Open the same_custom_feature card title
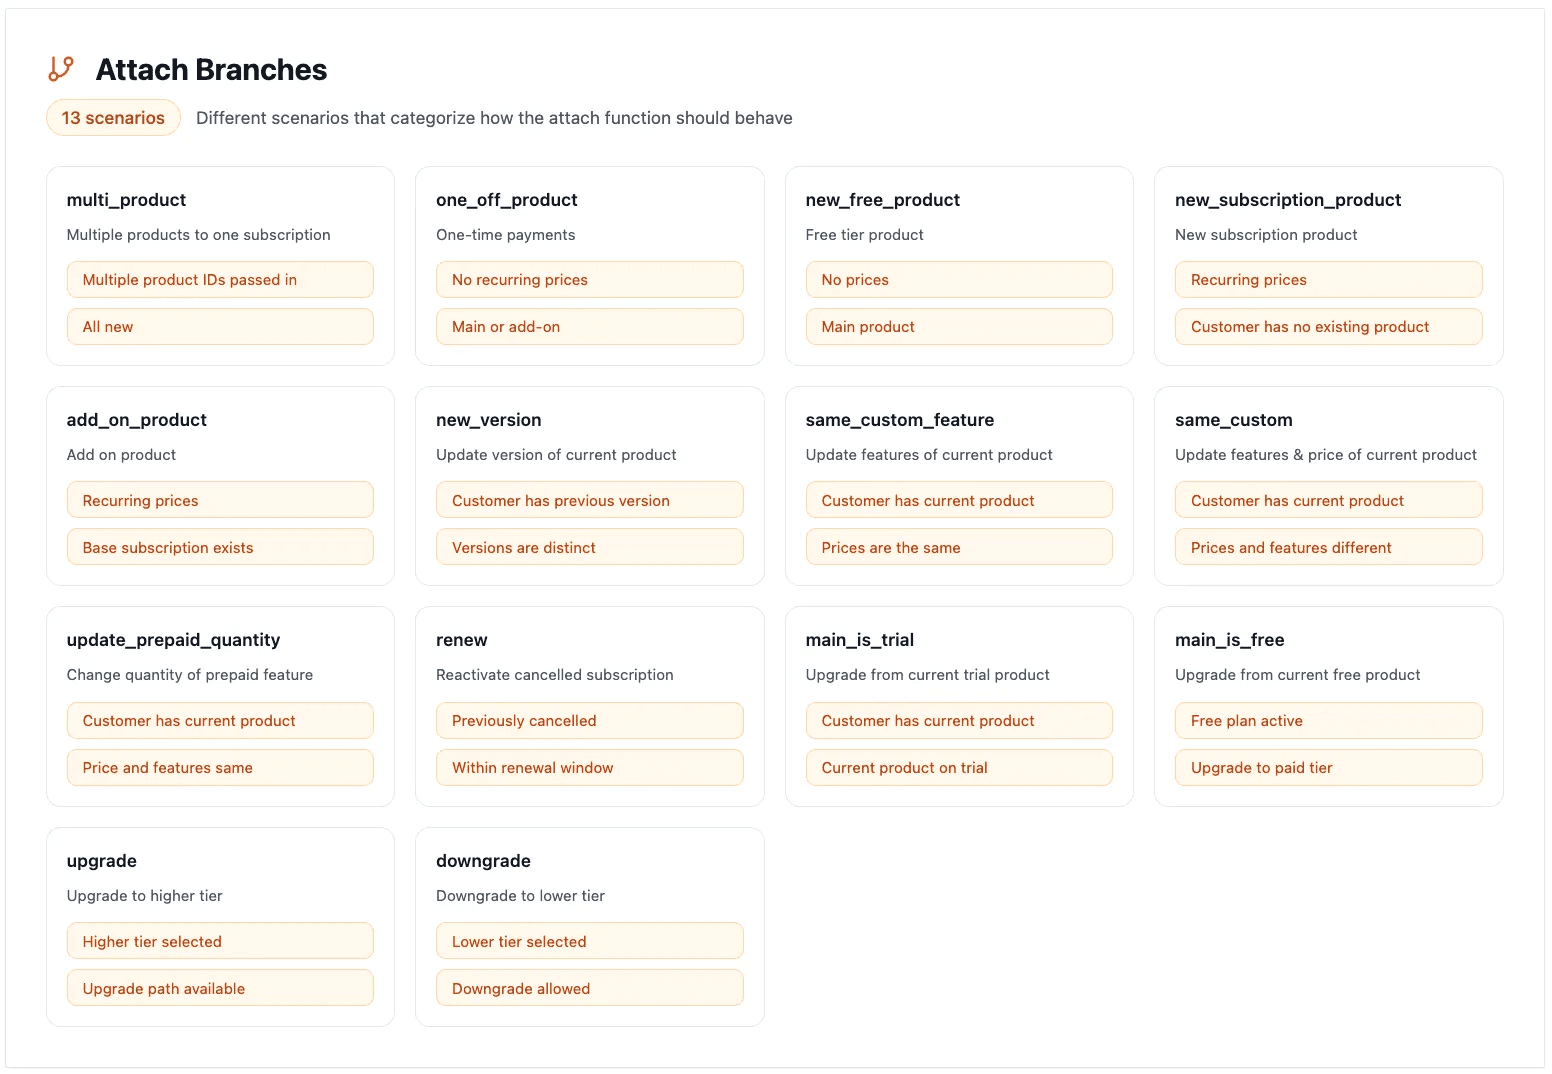Image resolution: width=1552 pixels, height=1074 pixels. 900,420
